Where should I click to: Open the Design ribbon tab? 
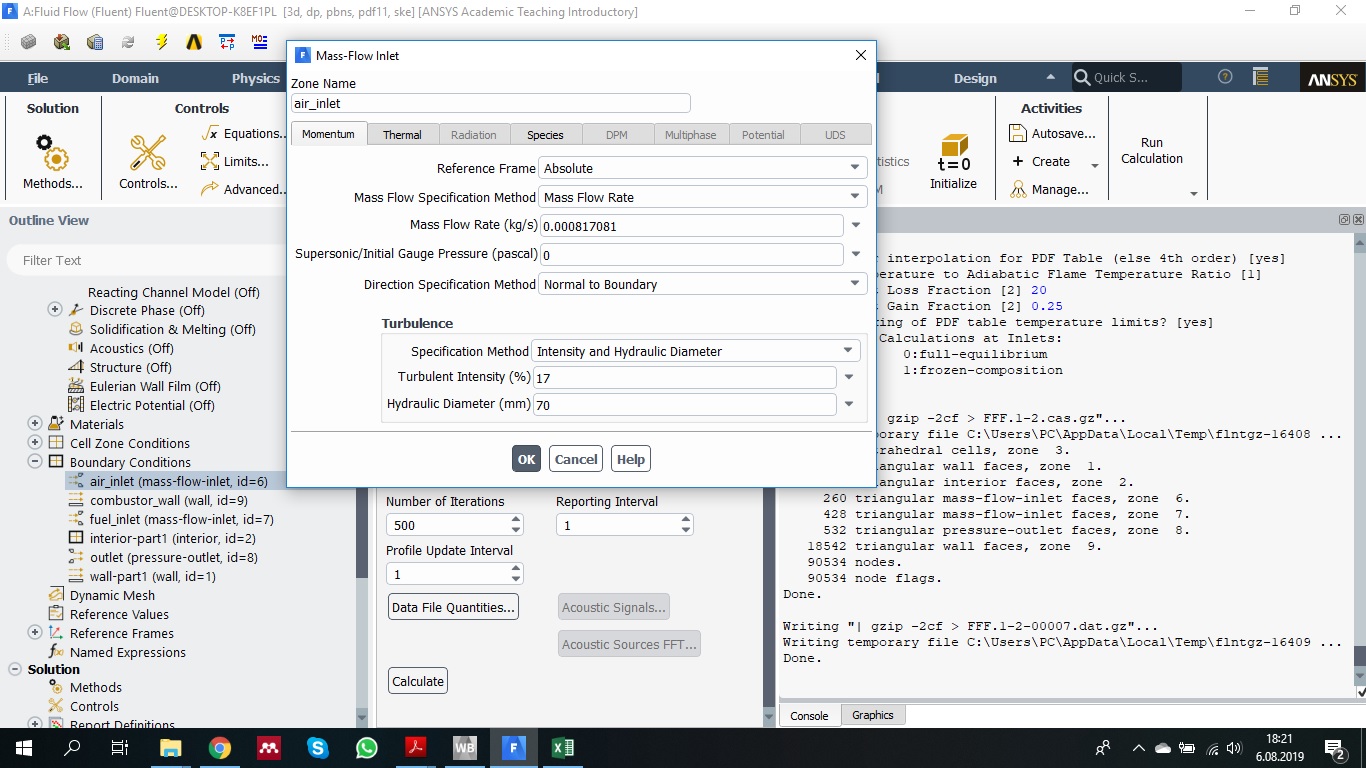coord(975,78)
